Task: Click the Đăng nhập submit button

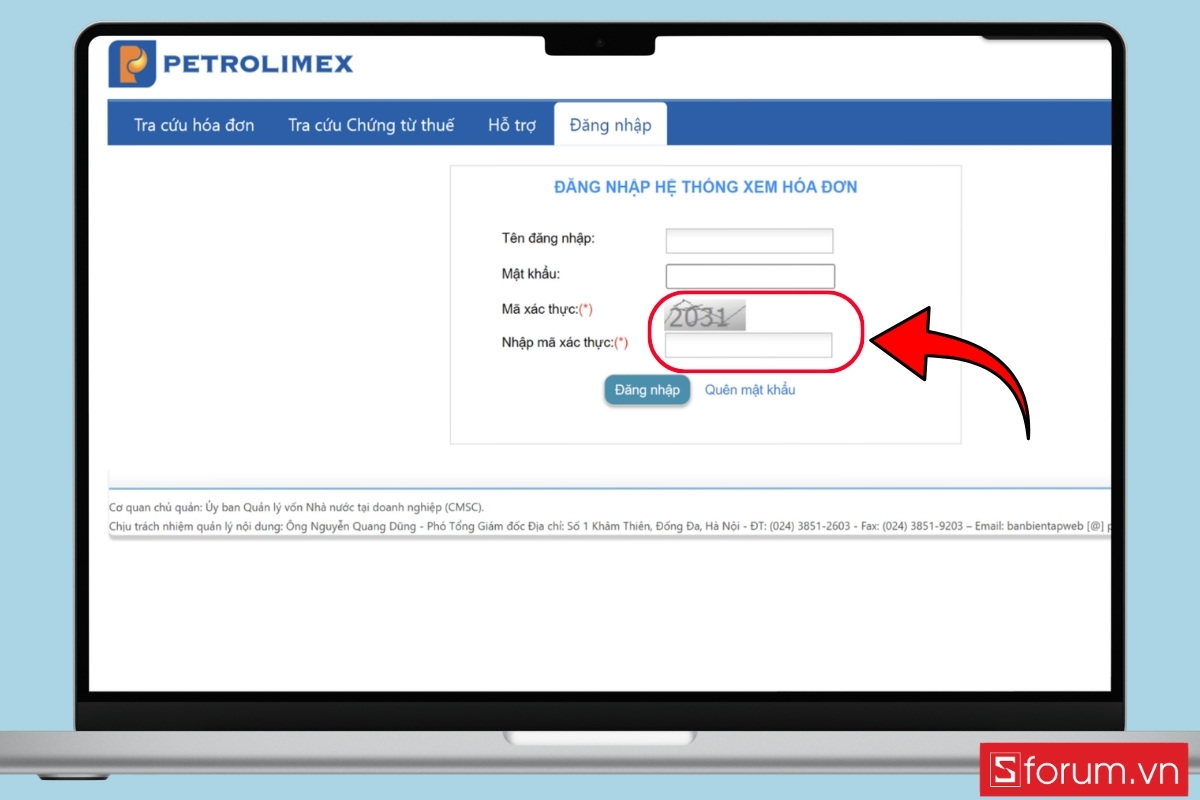Action: click(647, 390)
